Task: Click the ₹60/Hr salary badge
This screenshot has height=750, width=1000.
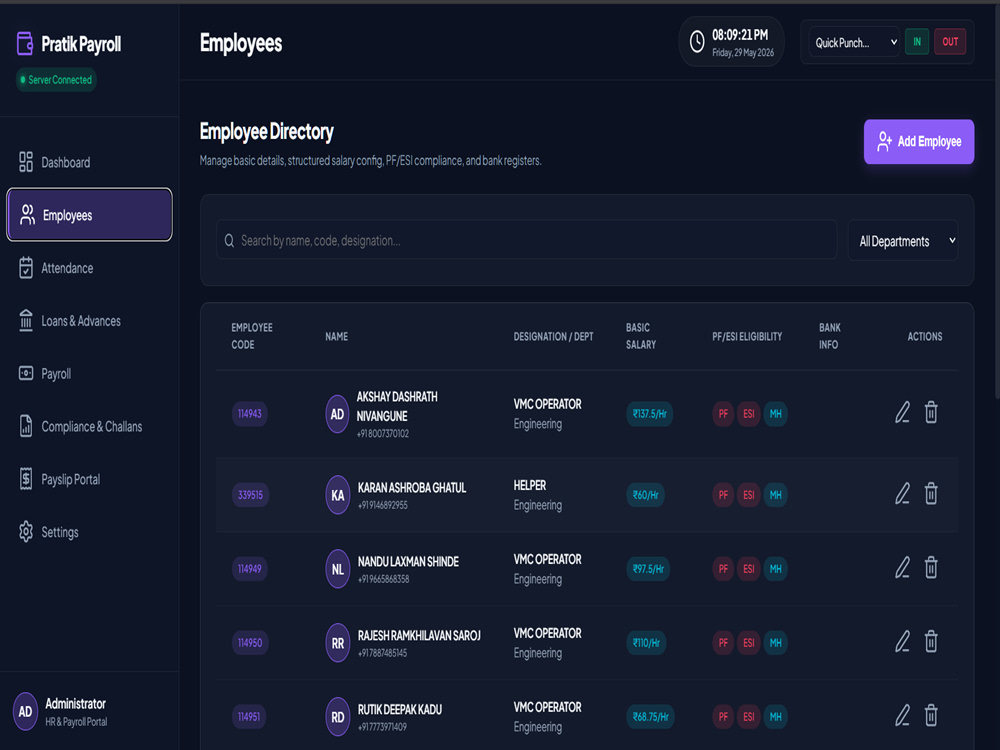Action: point(645,495)
